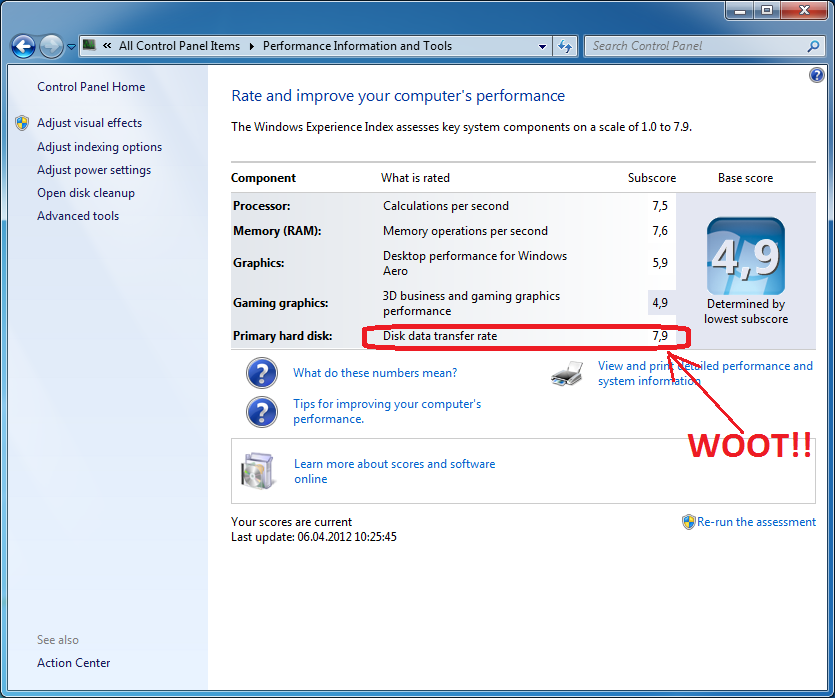This screenshot has height=698, width=835.
Task: Click the 4,9 base score badge
Action: click(746, 256)
